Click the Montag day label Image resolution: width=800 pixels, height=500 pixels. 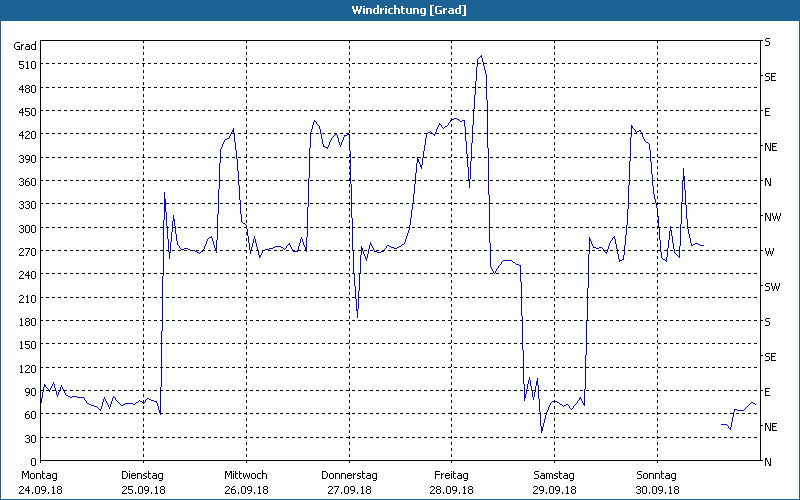[x=38, y=476]
